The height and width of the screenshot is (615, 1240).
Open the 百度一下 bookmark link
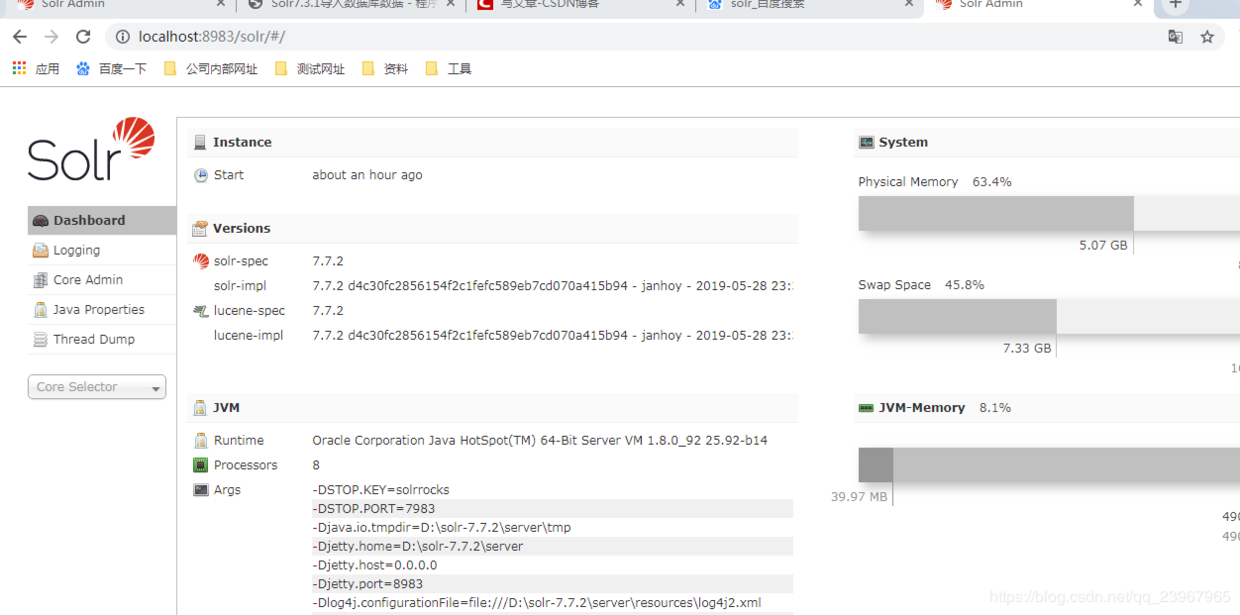point(112,69)
